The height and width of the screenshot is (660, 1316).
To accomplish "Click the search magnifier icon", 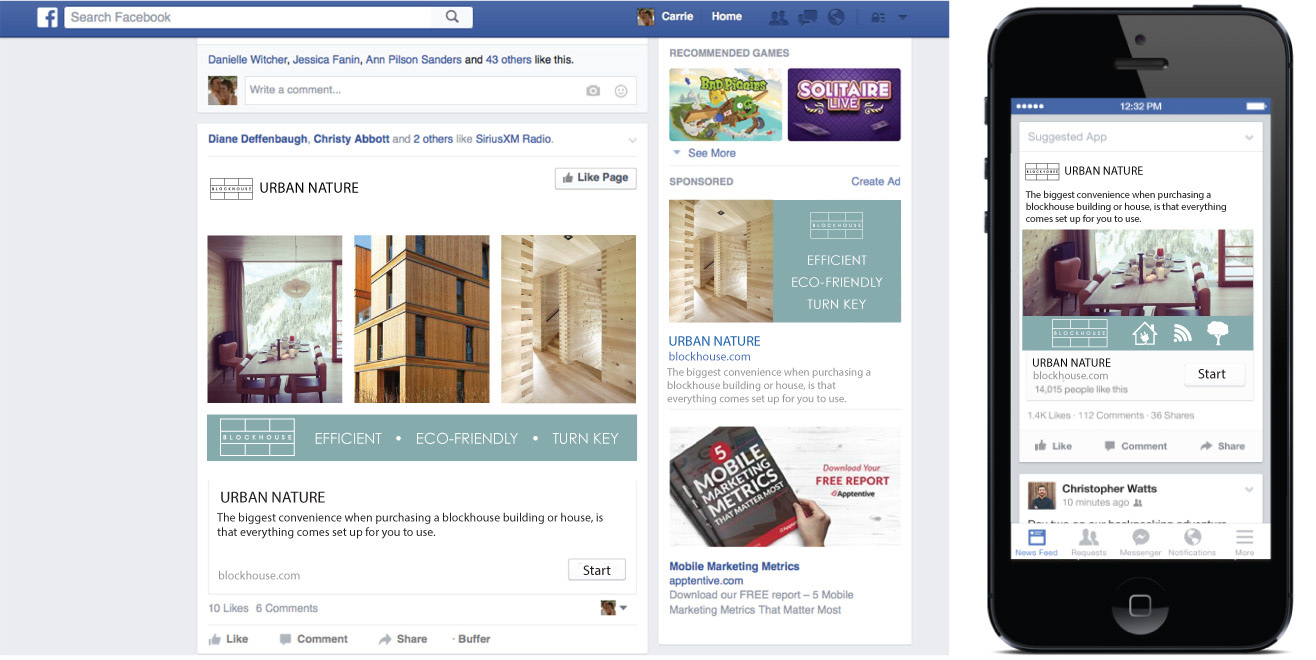I will point(452,17).
